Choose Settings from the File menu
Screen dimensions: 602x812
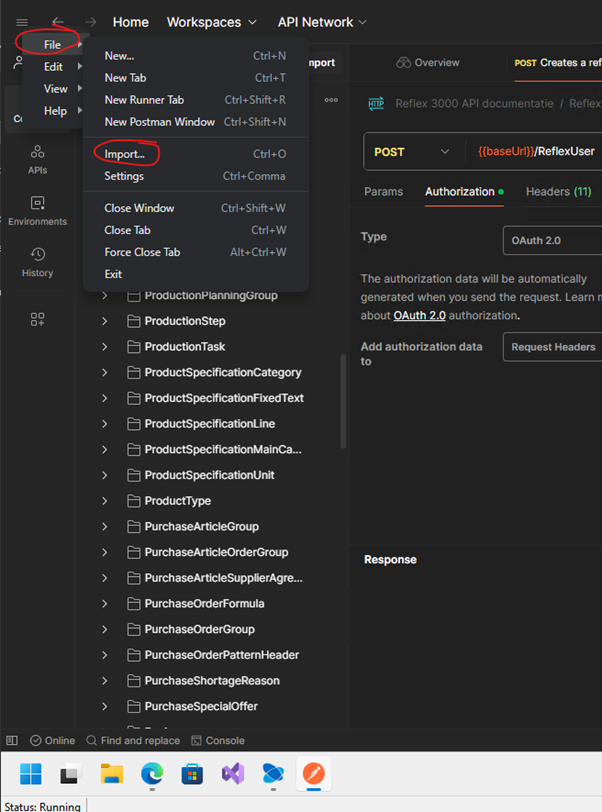(195, 176)
